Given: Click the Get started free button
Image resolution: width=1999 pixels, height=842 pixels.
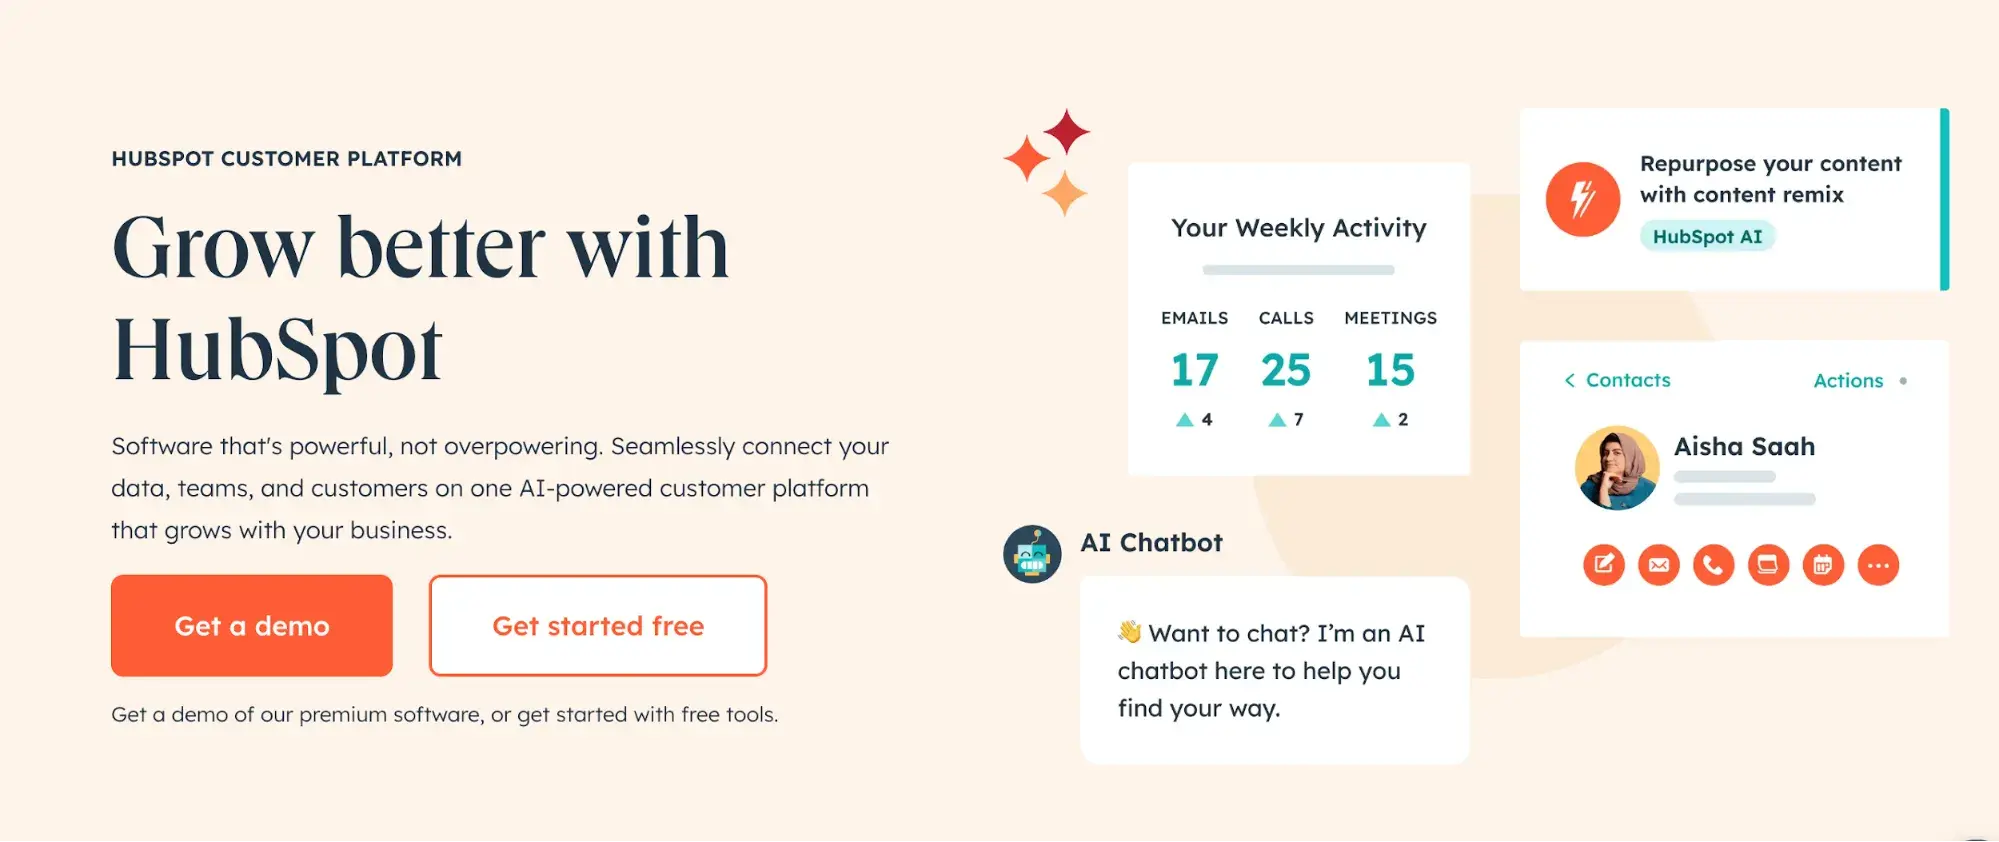Looking at the screenshot, I should pos(598,625).
